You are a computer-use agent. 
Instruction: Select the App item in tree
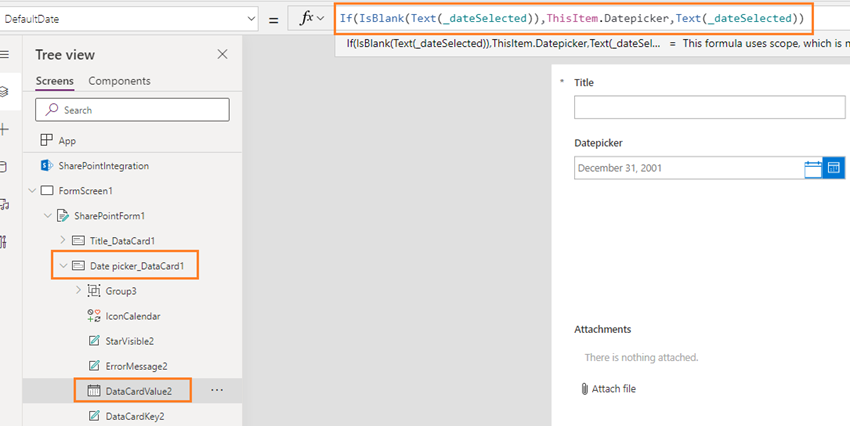67,140
